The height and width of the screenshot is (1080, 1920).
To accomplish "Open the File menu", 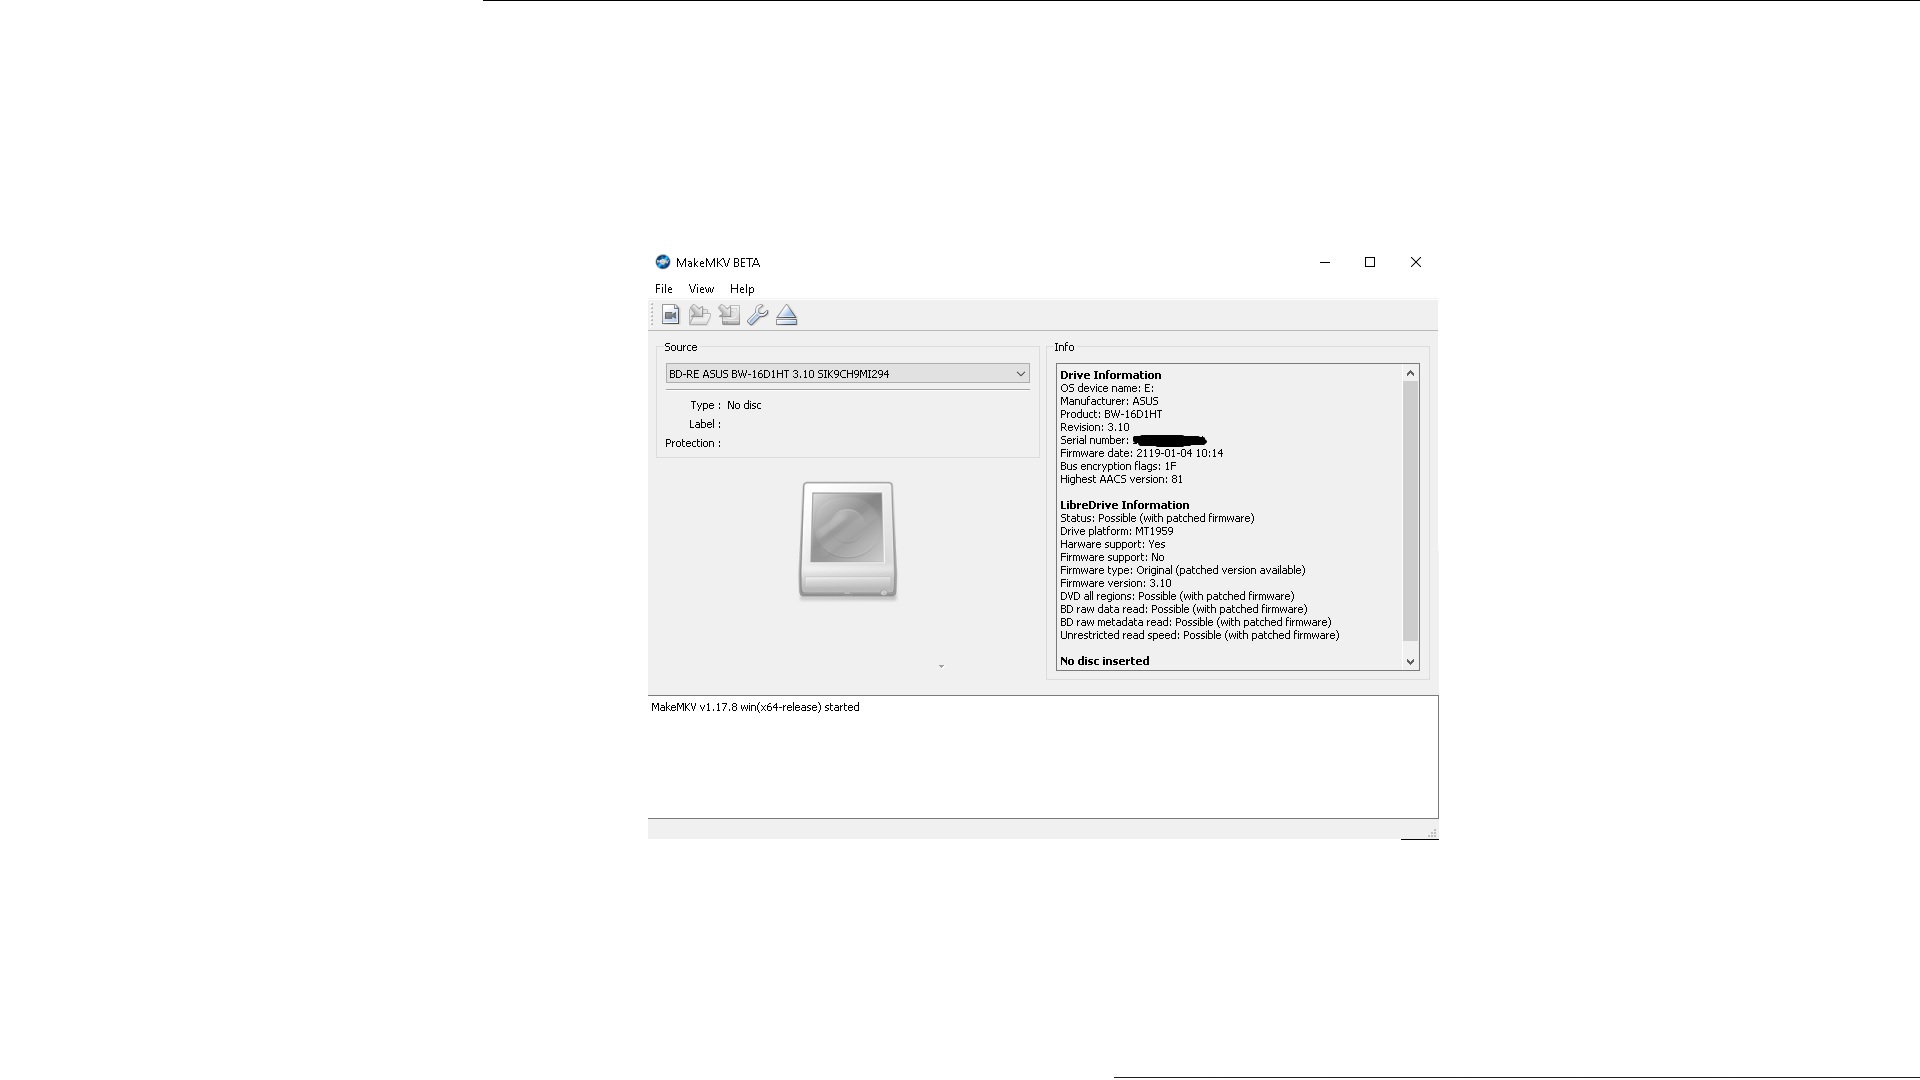I will 664,289.
